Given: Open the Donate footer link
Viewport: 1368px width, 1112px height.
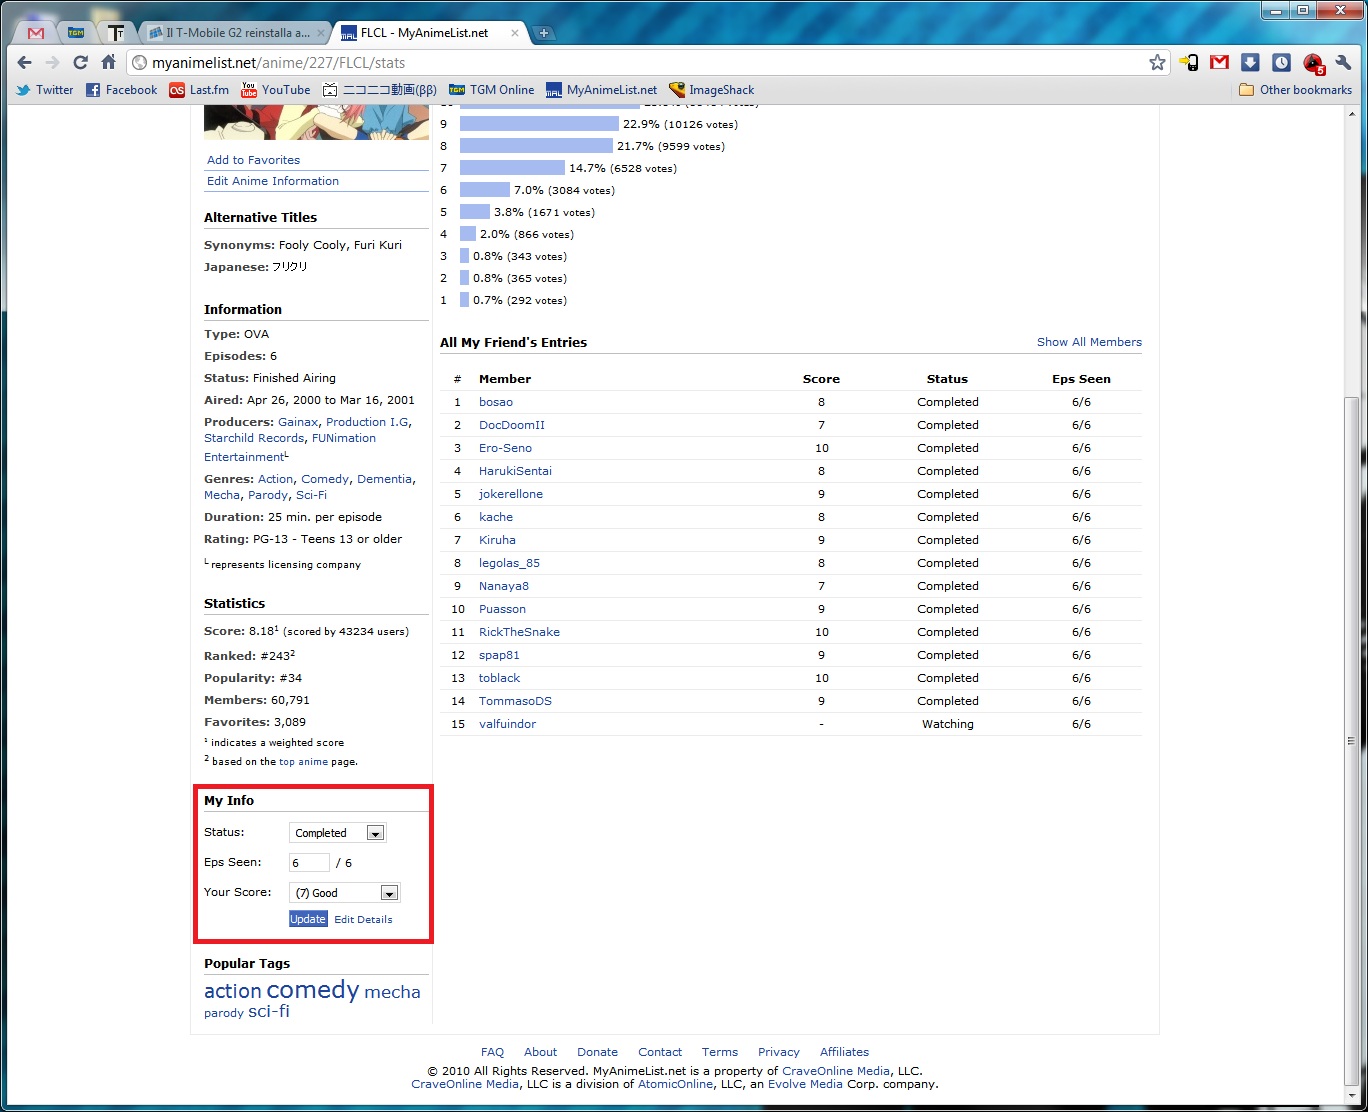Looking at the screenshot, I should click(x=597, y=1052).
